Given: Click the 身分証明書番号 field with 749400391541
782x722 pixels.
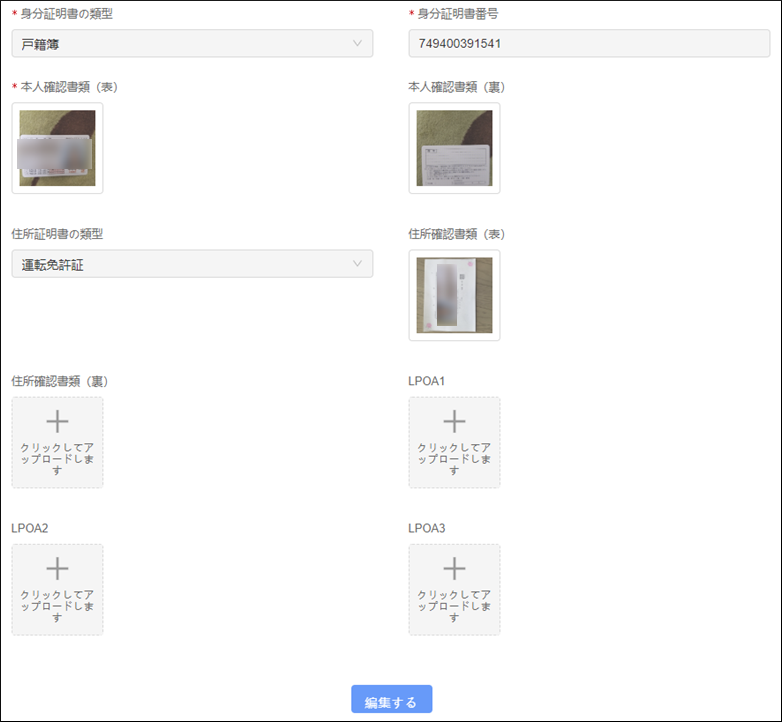Looking at the screenshot, I should 589,44.
